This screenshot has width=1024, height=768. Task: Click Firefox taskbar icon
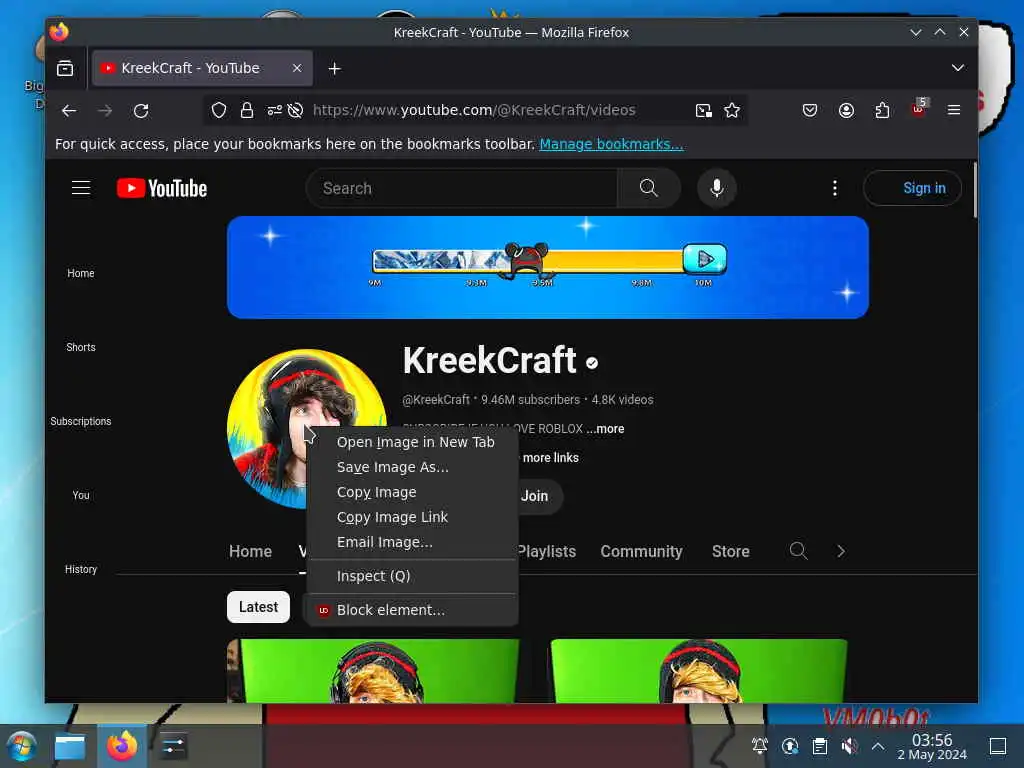(x=121, y=746)
